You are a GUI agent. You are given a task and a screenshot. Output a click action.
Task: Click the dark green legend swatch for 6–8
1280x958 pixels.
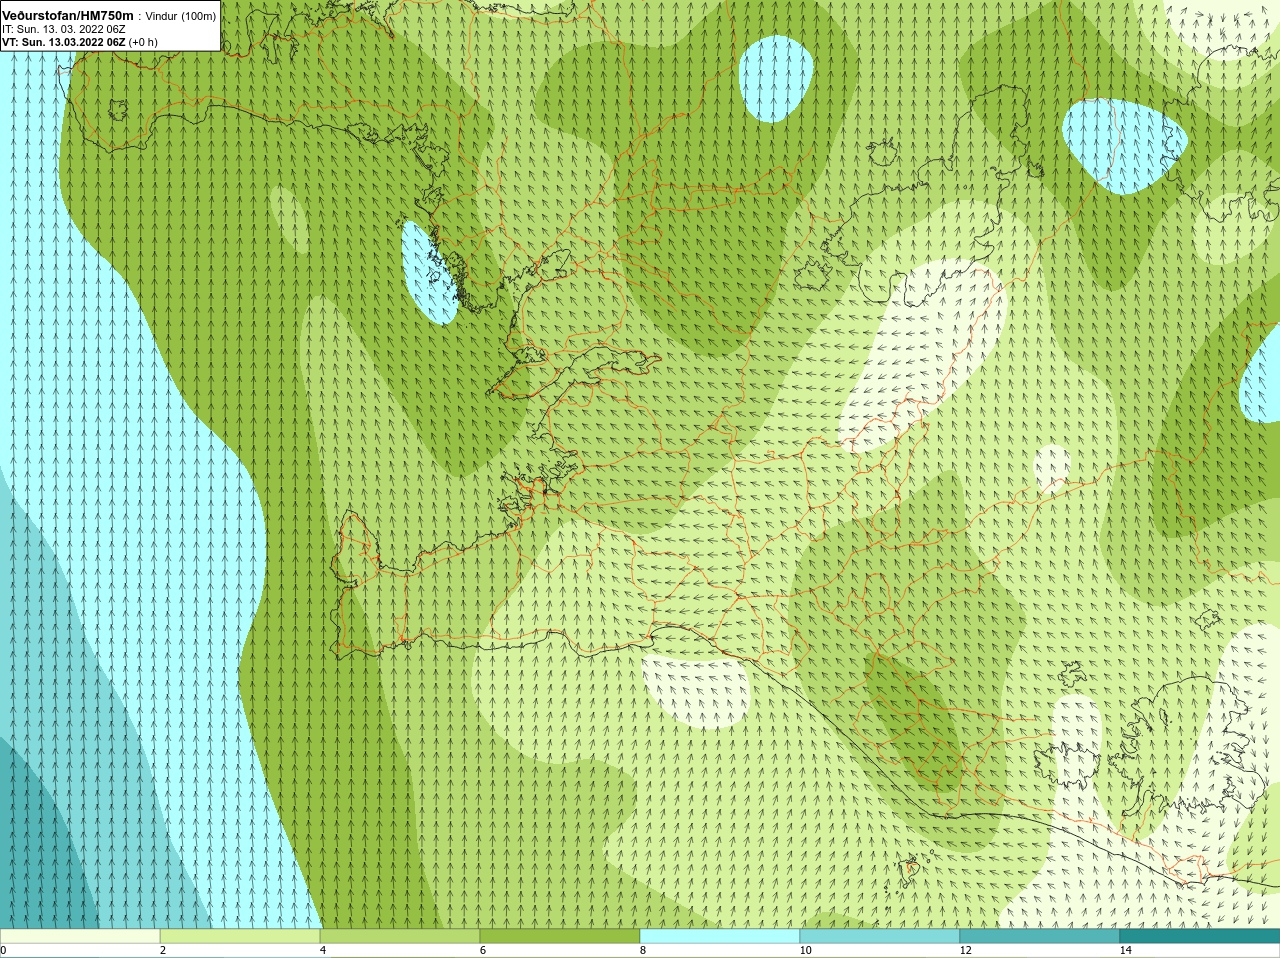(560, 936)
